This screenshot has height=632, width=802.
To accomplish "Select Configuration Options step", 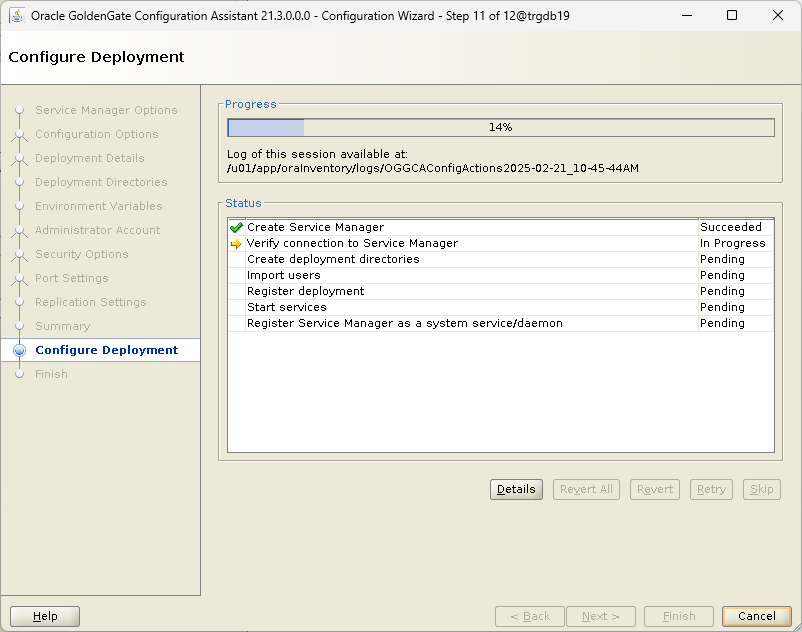I will 97,134.
